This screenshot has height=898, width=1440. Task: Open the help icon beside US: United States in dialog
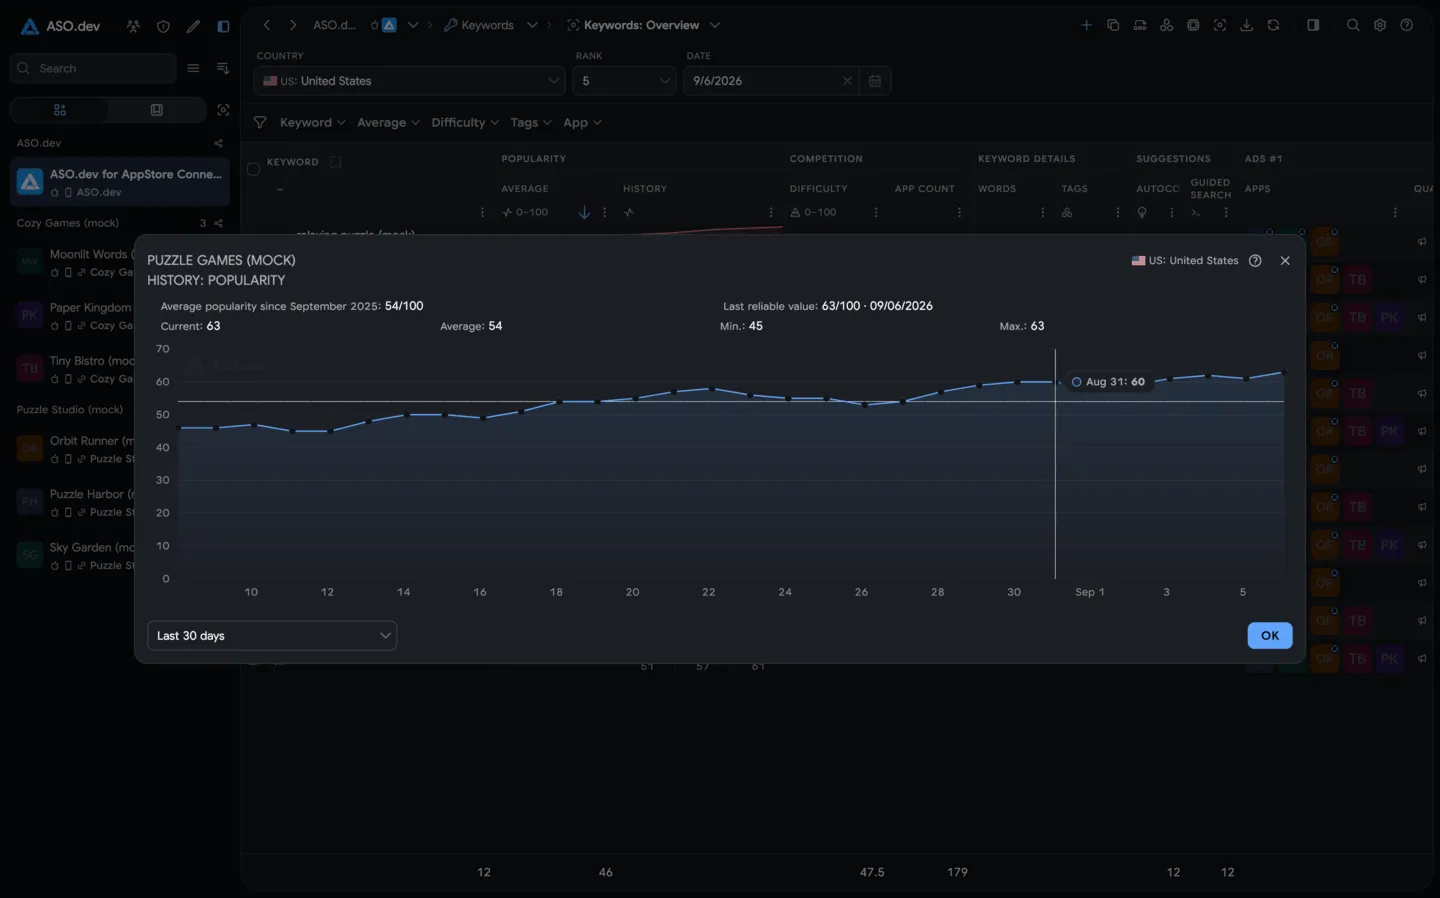(1255, 261)
